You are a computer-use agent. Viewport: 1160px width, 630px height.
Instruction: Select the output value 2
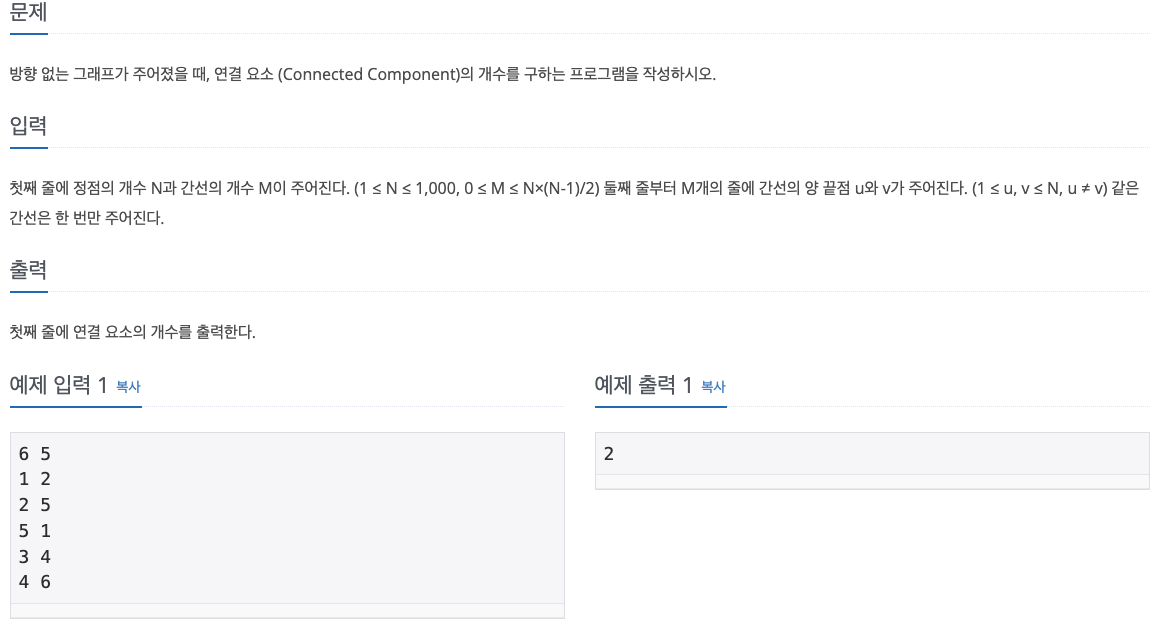(608, 453)
